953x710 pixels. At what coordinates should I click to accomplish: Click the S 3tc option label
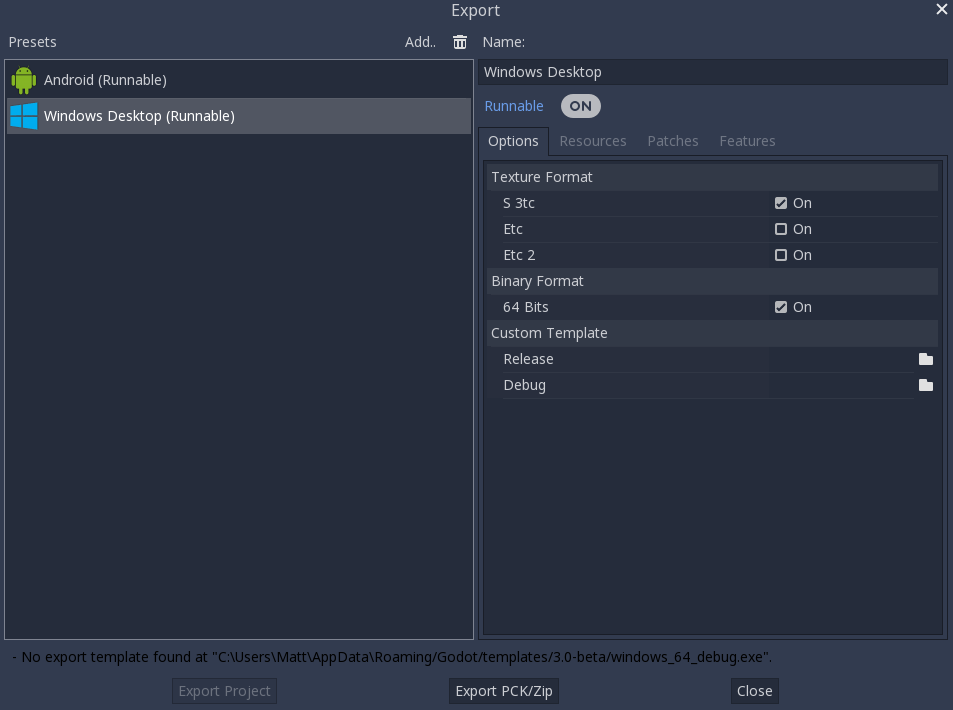pyautogui.click(x=518, y=203)
